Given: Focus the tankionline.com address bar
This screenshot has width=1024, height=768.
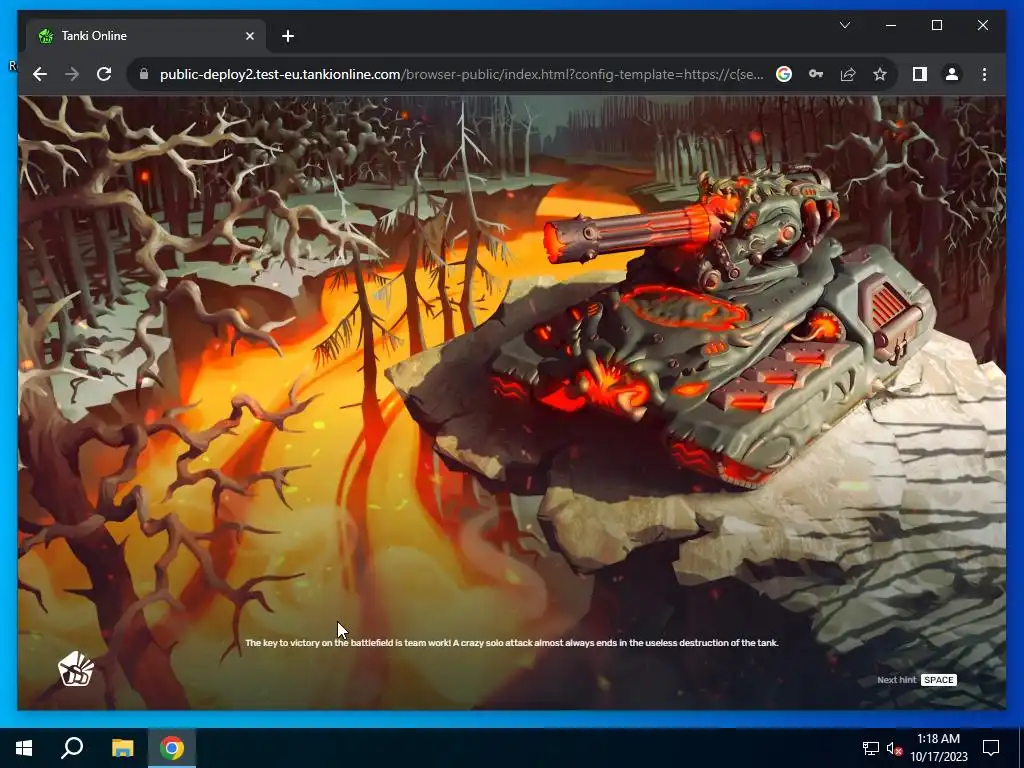Looking at the screenshot, I should coord(461,74).
